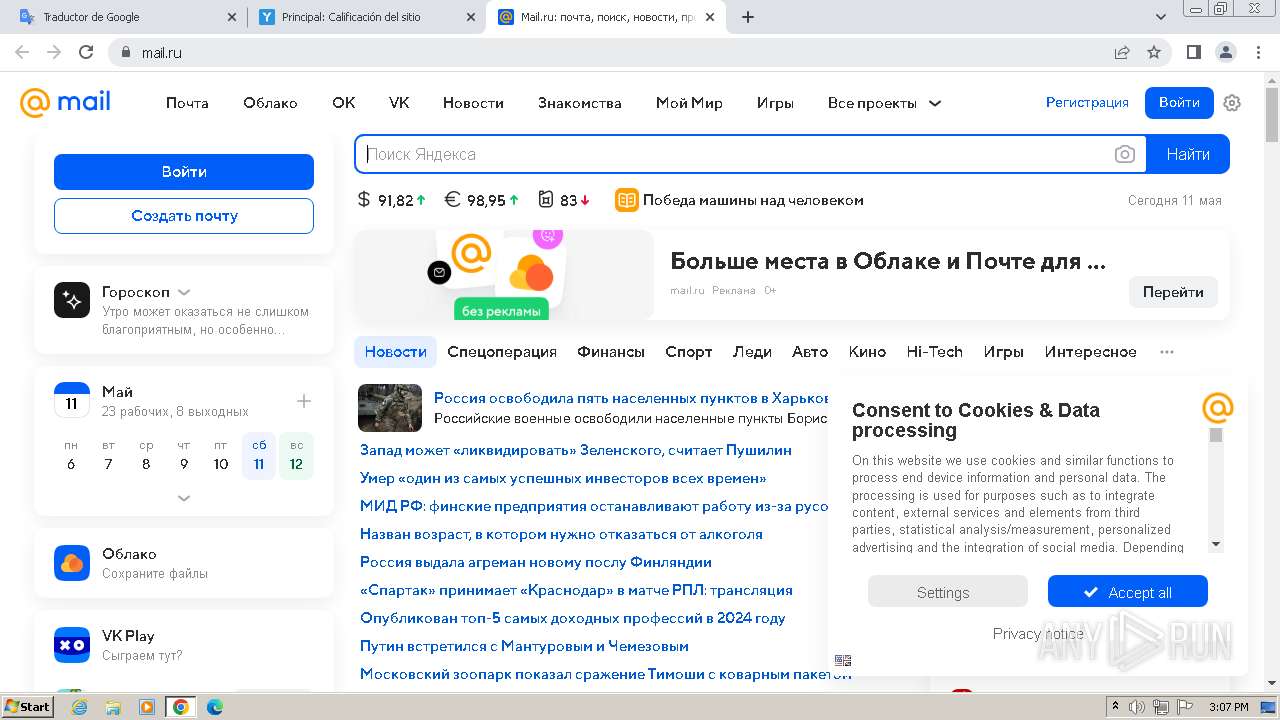
Task: Switch to the Principal: Calificación del sitio tab
Action: pos(367,17)
